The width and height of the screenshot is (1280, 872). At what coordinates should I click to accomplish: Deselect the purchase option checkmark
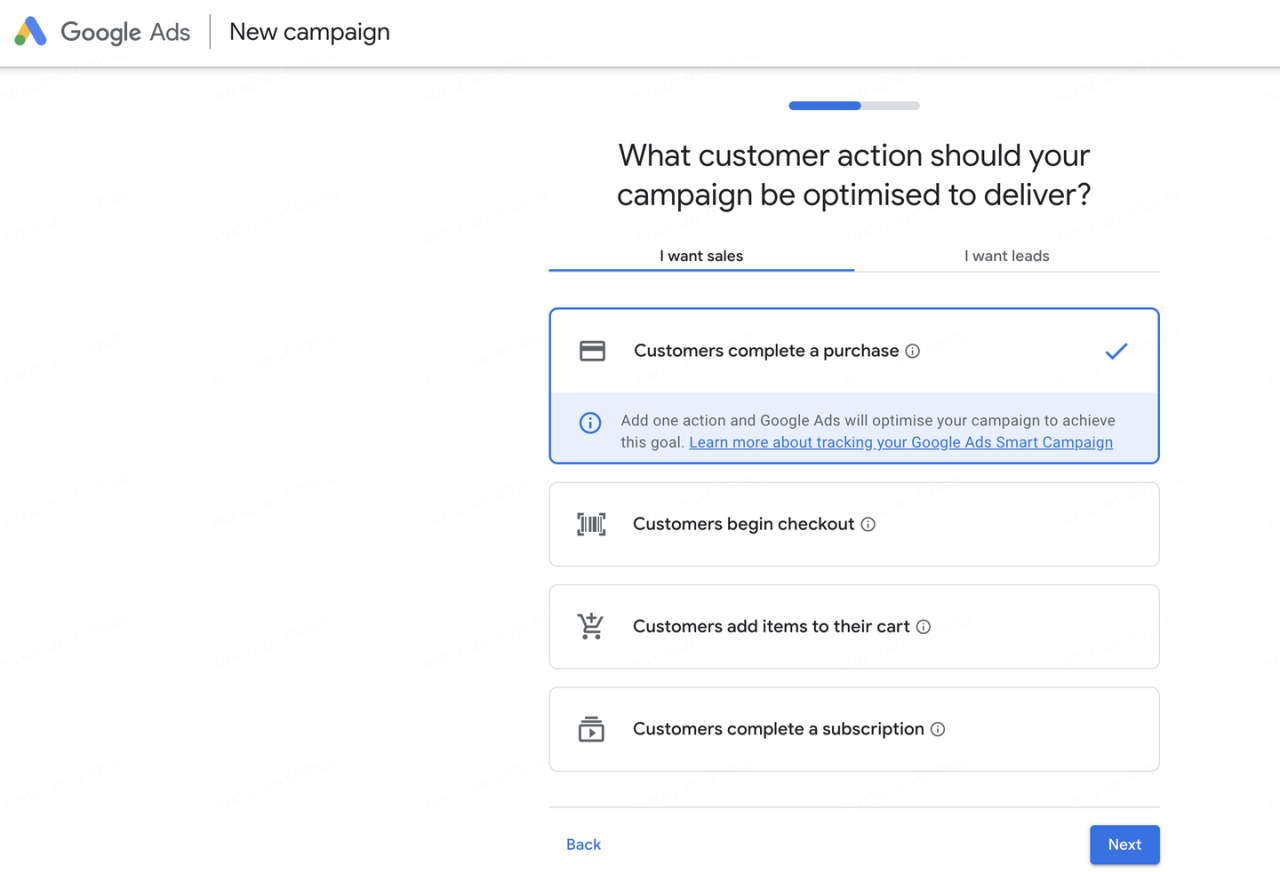pyautogui.click(x=1116, y=351)
